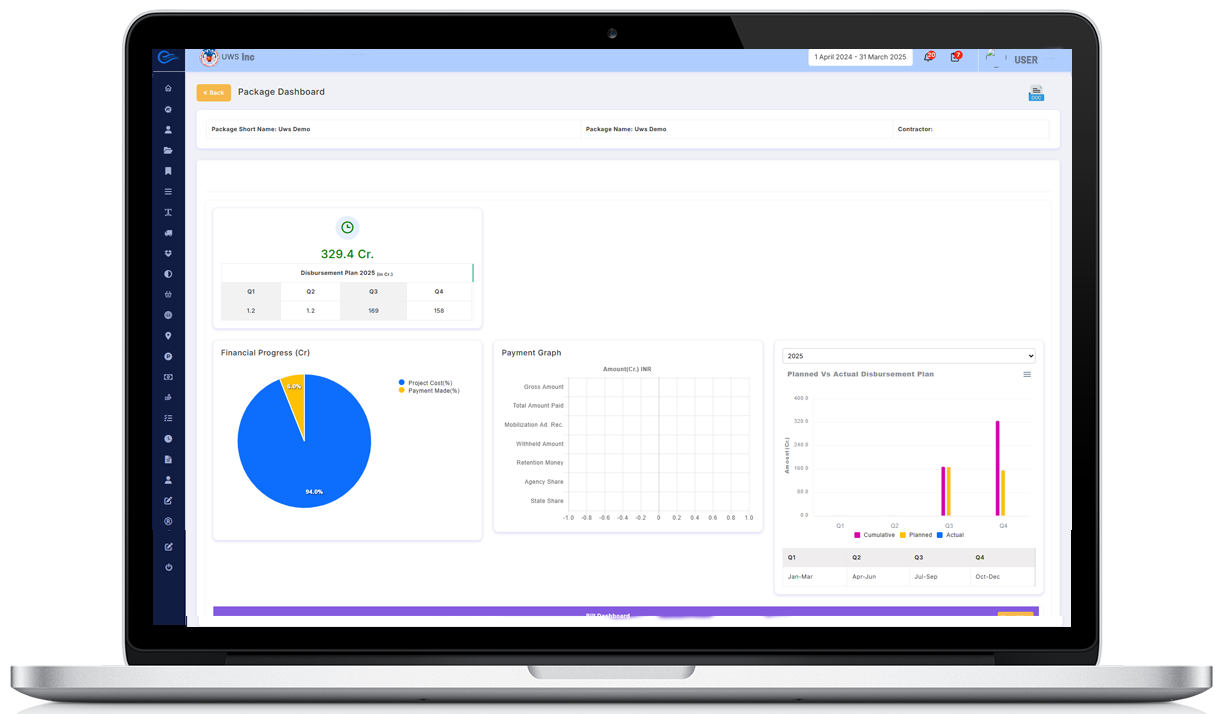The width and height of the screenshot is (1222, 714).
Task: Click the hamburger list icon in sidebar
Action: (x=168, y=191)
